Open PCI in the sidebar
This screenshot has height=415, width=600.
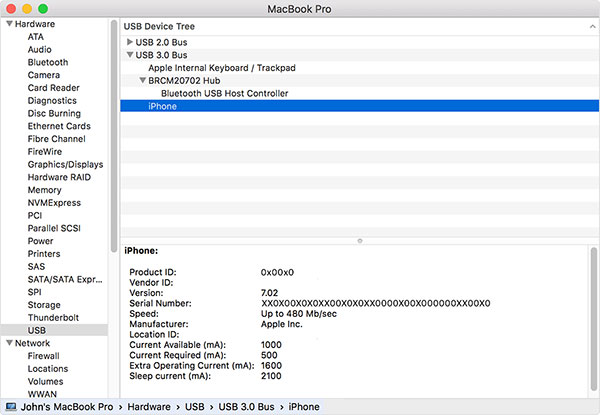tap(34, 215)
